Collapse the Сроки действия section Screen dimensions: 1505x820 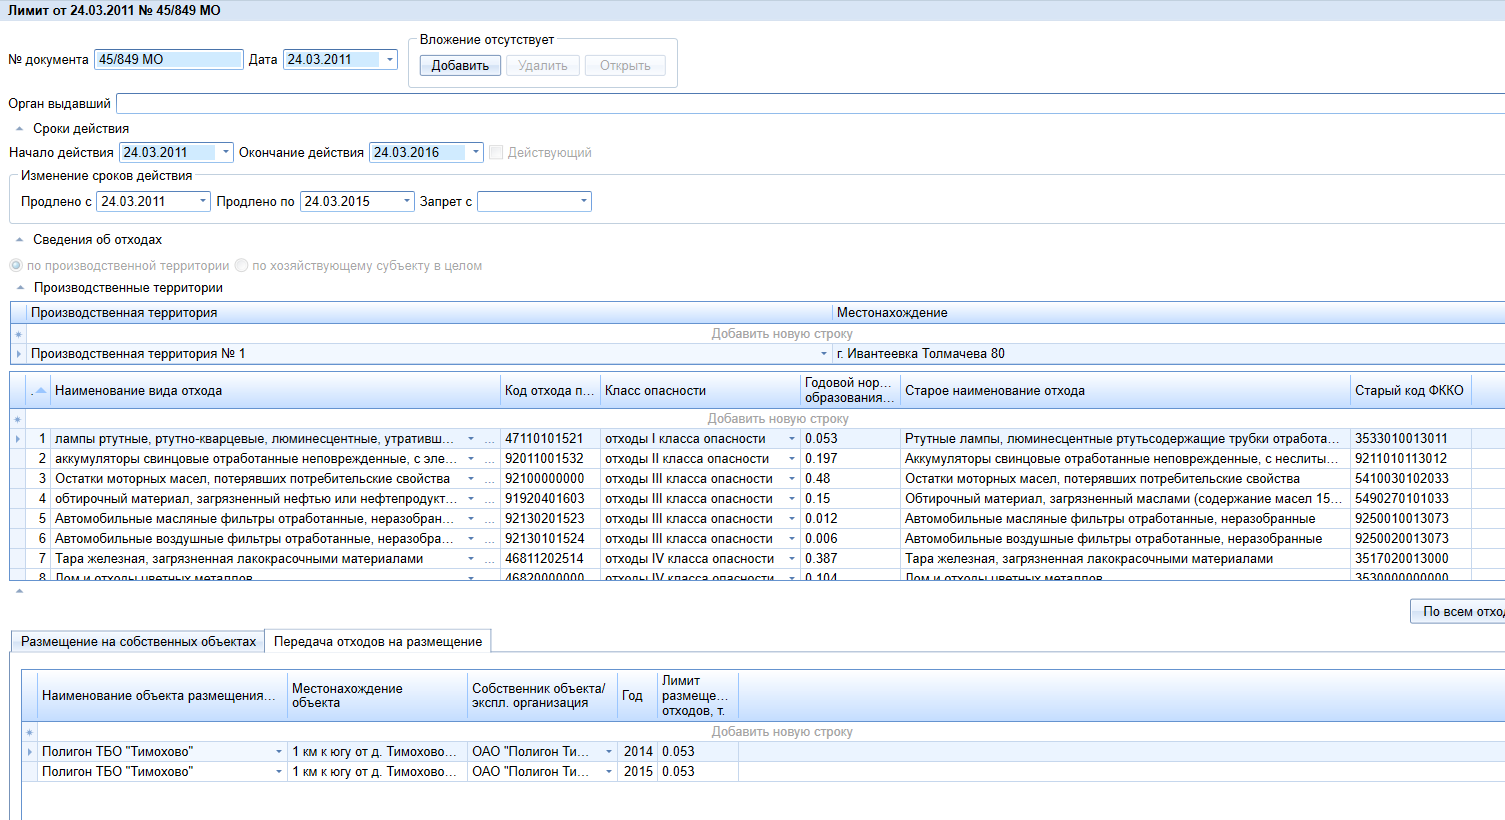tap(19, 129)
